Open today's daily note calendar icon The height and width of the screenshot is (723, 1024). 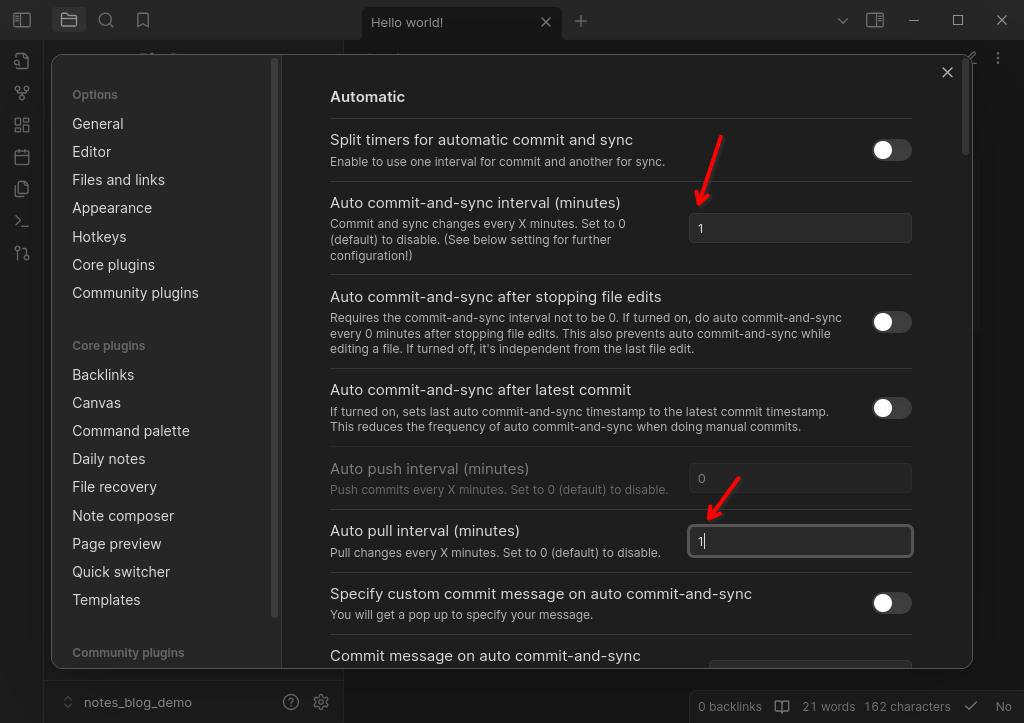click(22, 157)
